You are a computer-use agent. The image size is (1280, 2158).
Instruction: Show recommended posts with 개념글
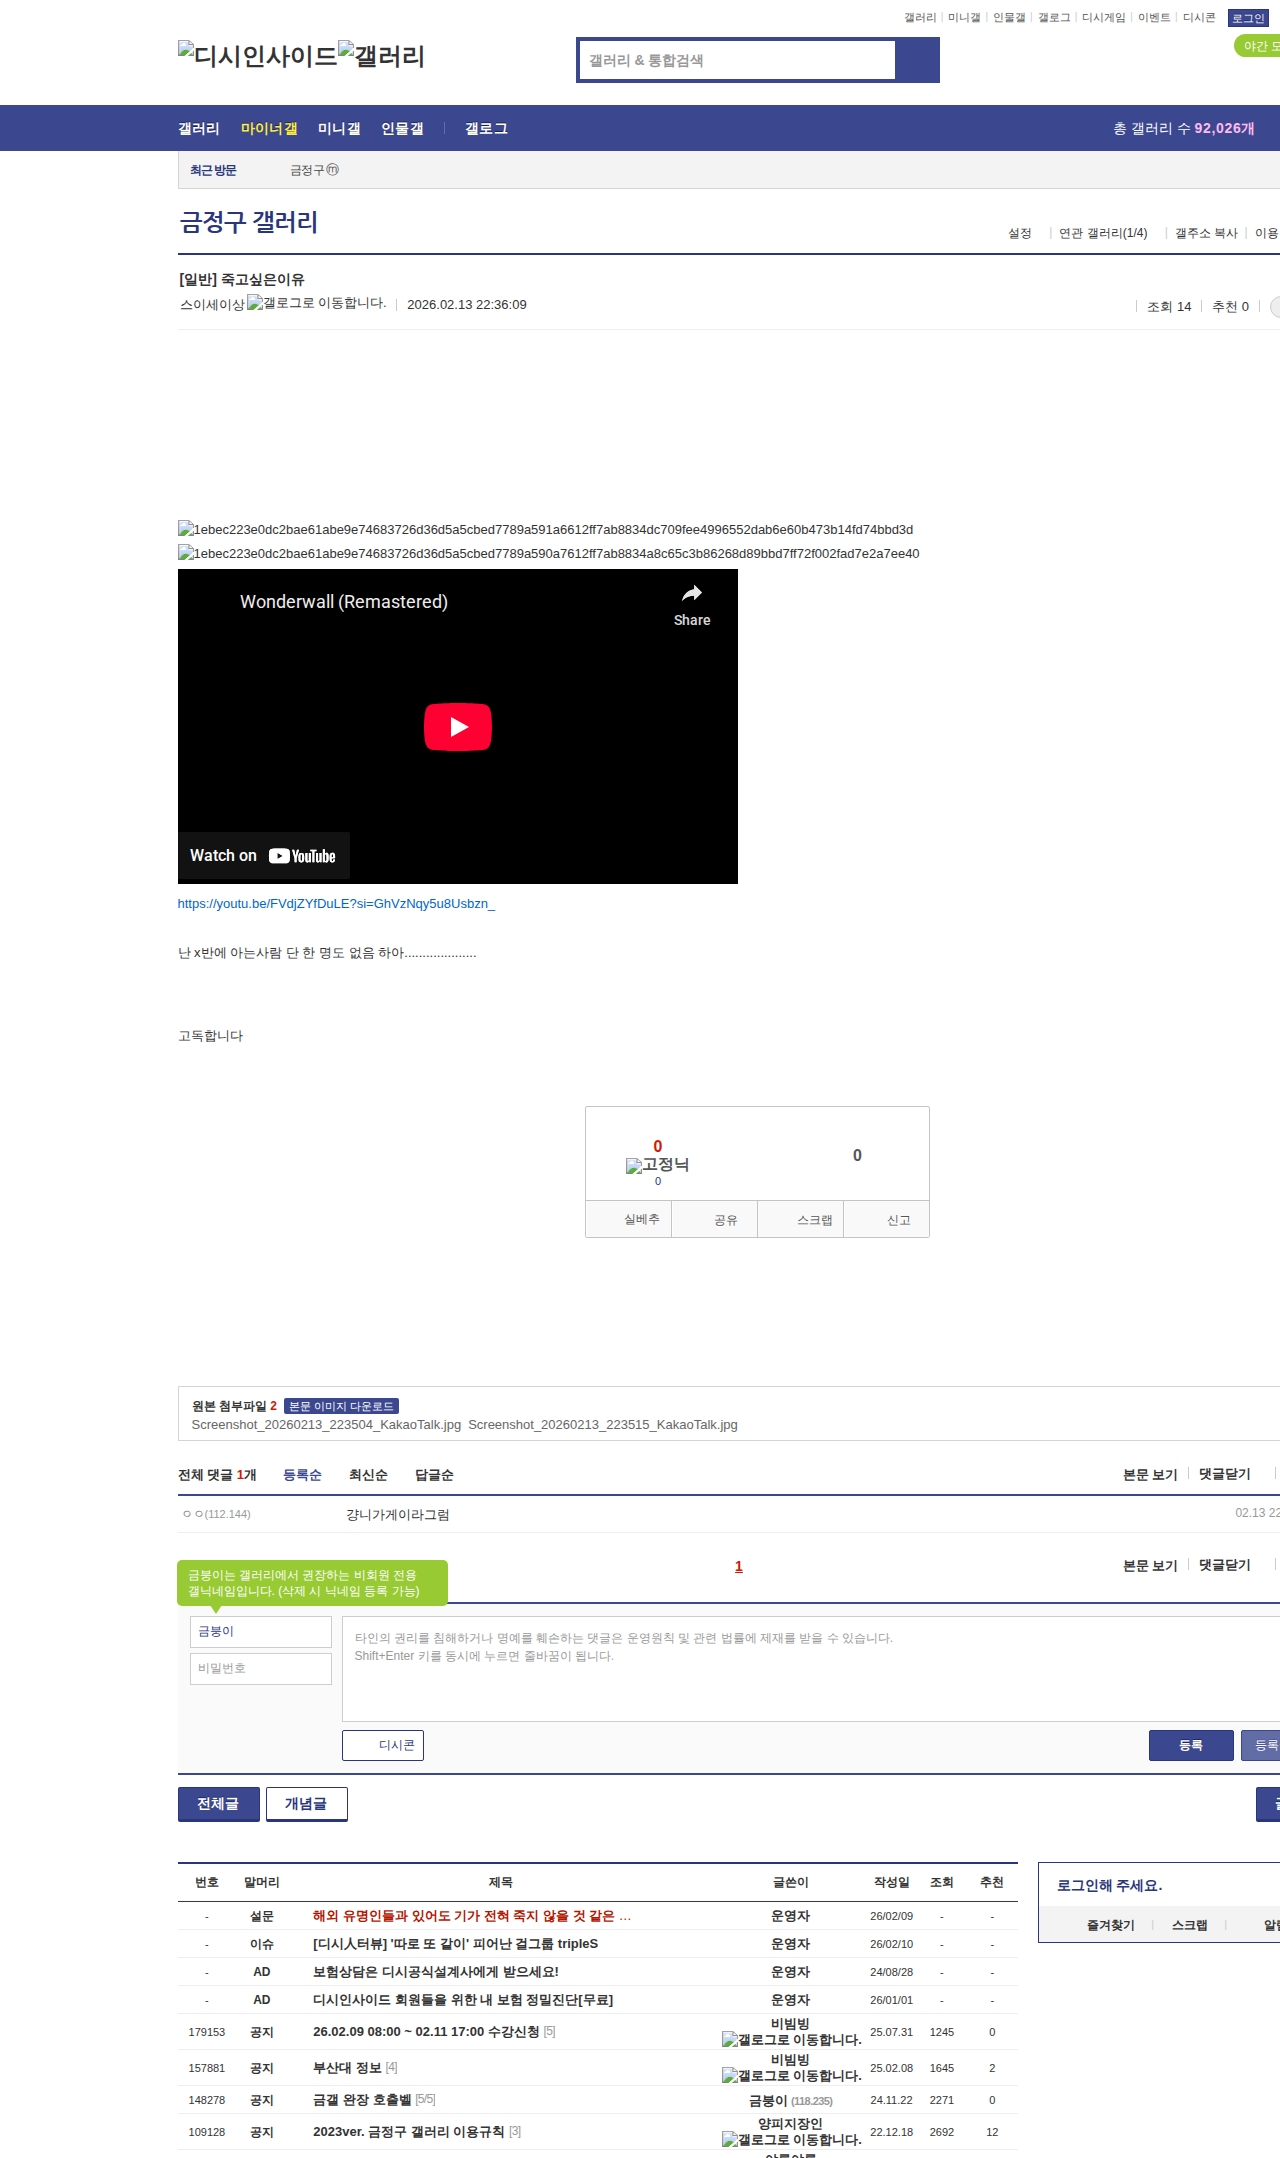coord(307,1804)
